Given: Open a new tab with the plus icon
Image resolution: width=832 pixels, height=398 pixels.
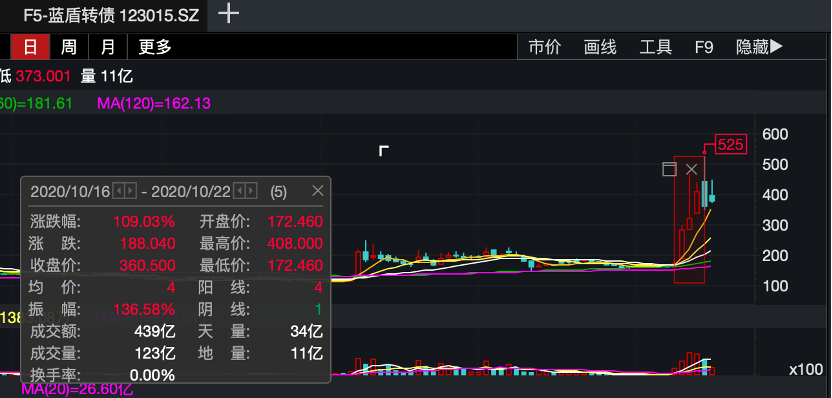Looking at the screenshot, I should [x=228, y=13].
